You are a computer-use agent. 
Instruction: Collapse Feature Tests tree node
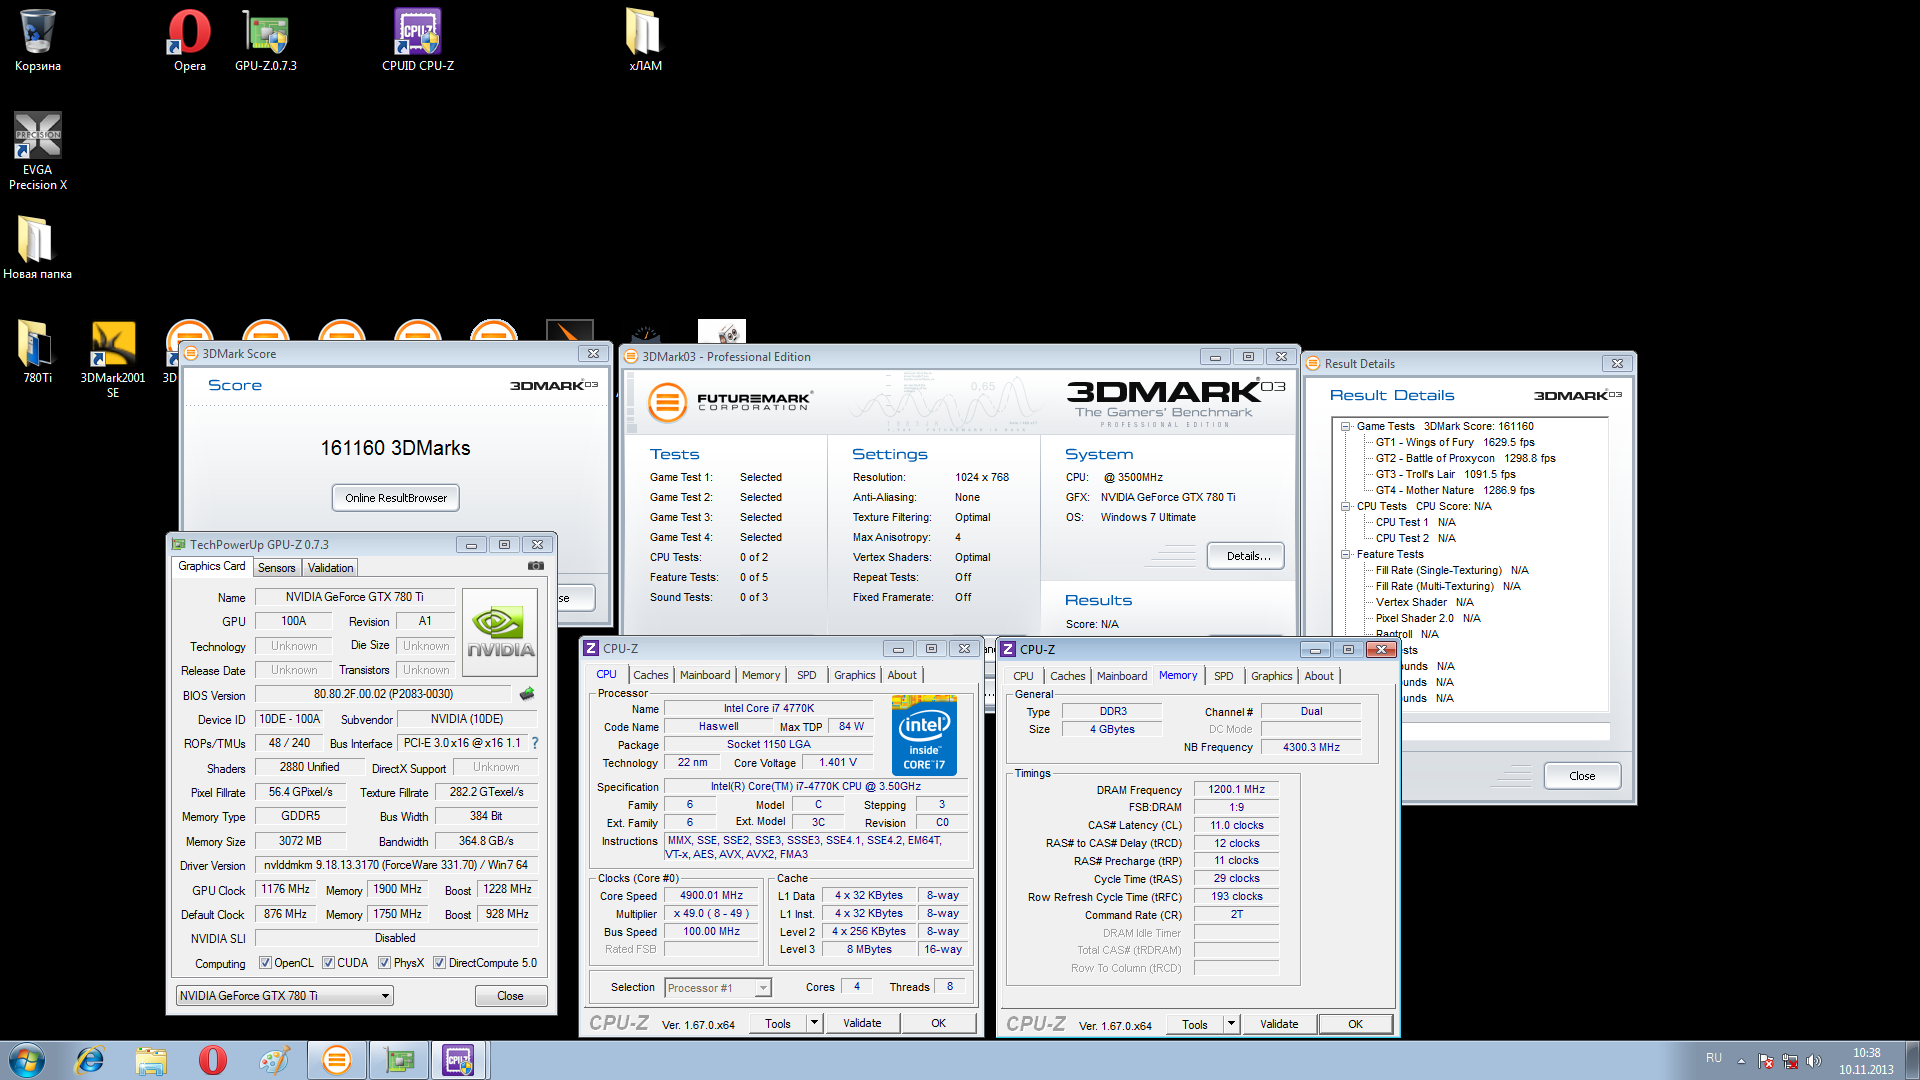[1346, 555]
